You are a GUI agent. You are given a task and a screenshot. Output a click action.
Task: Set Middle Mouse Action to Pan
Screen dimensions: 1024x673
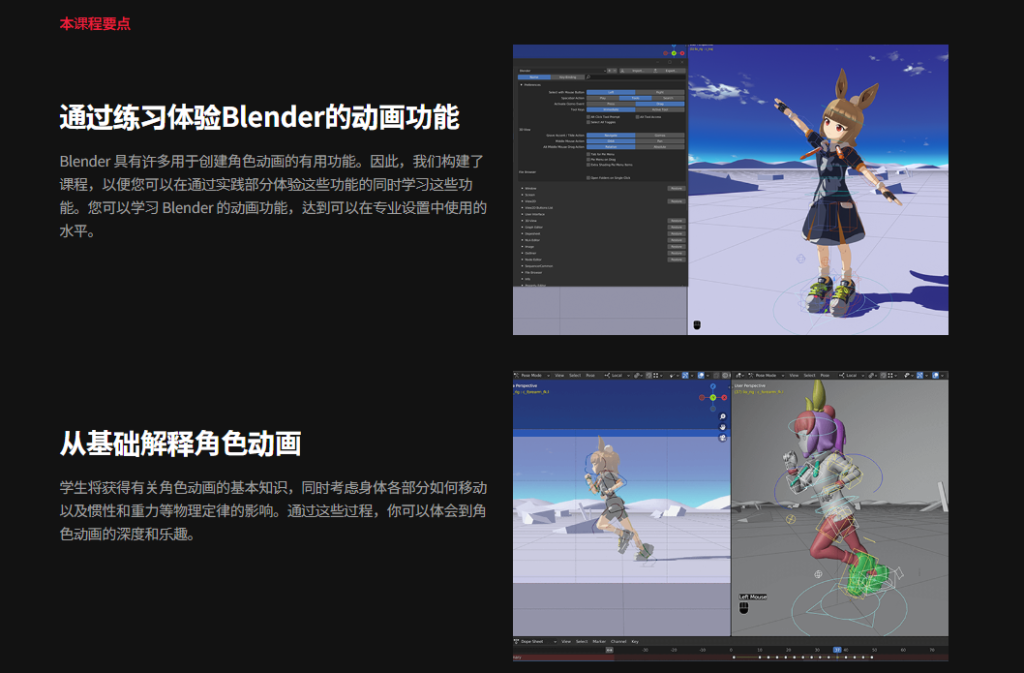coord(660,141)
